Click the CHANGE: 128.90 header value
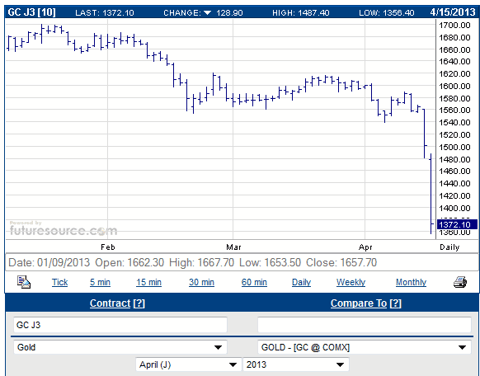This screenshot has height=376, width=480. tap(203, 13)
